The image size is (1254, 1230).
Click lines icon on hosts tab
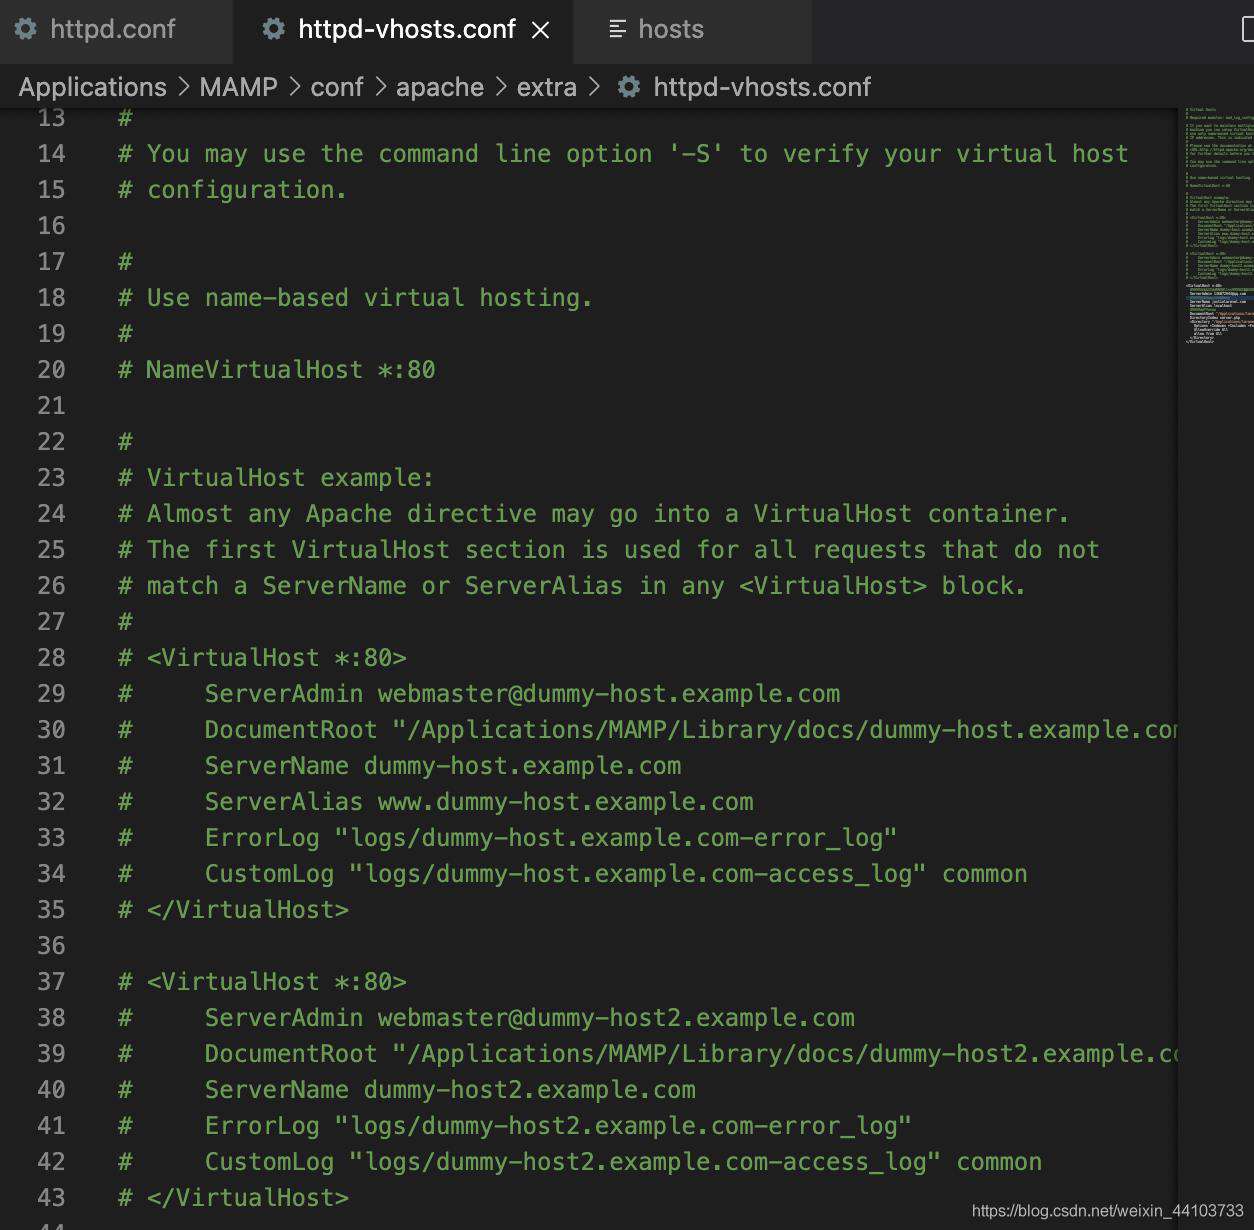618,29
